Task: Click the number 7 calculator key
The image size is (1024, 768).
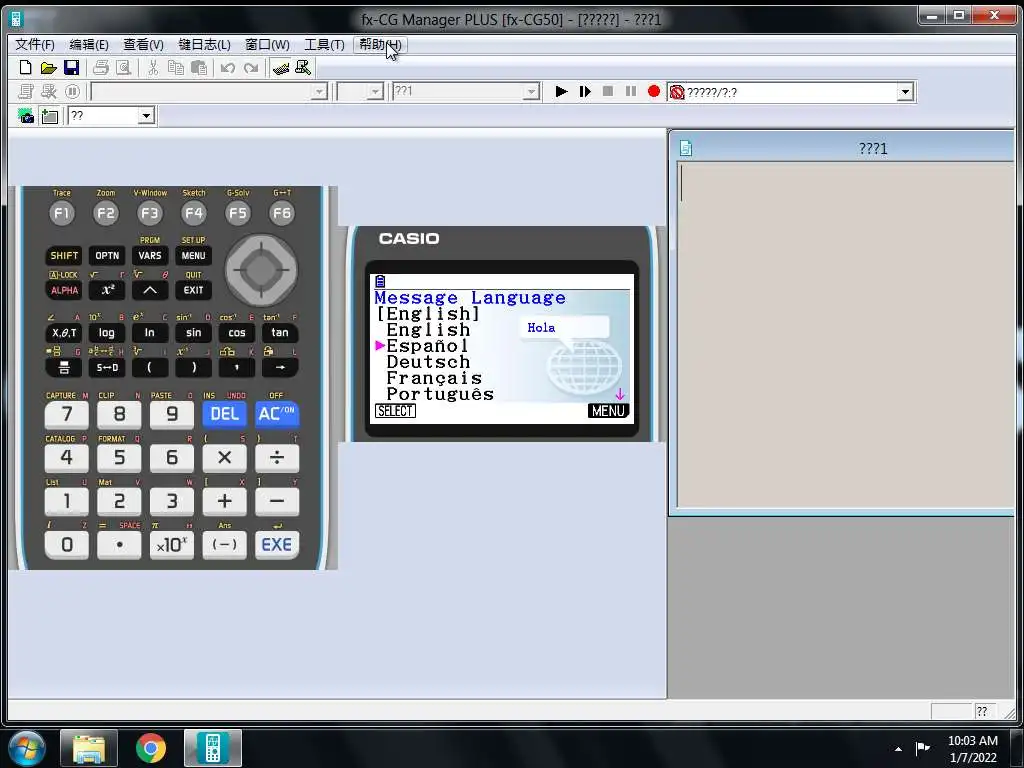Action: click(67, 413)
